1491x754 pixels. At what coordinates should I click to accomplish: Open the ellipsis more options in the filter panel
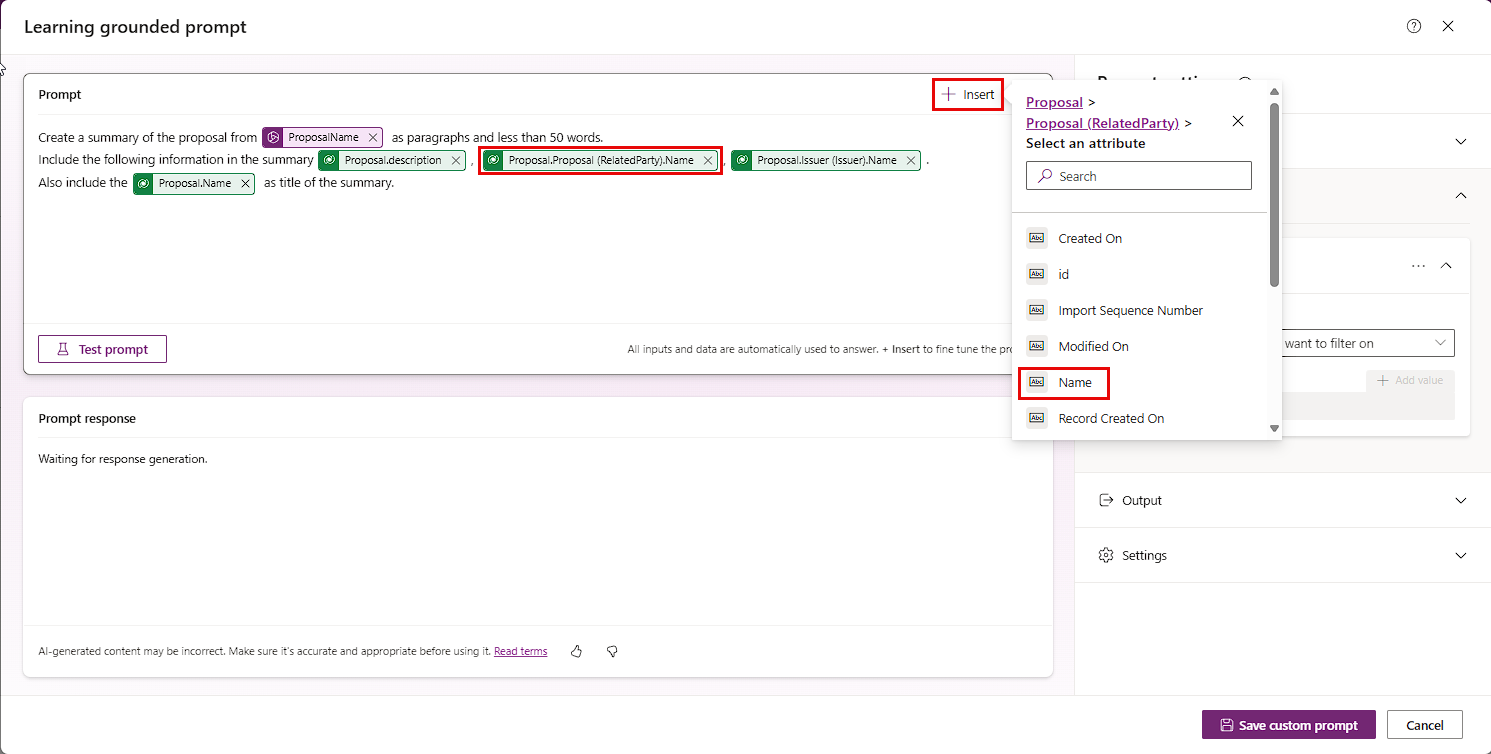(x=1418, y=265)
